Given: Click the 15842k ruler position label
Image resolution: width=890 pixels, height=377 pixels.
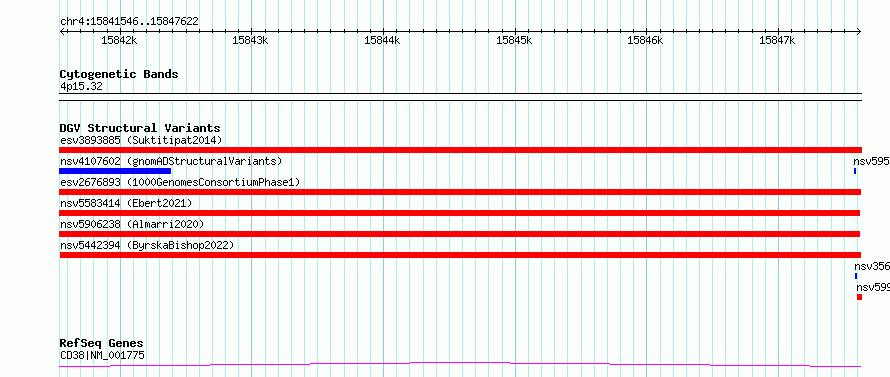Looking at the screenshot, I should [119, 40].
